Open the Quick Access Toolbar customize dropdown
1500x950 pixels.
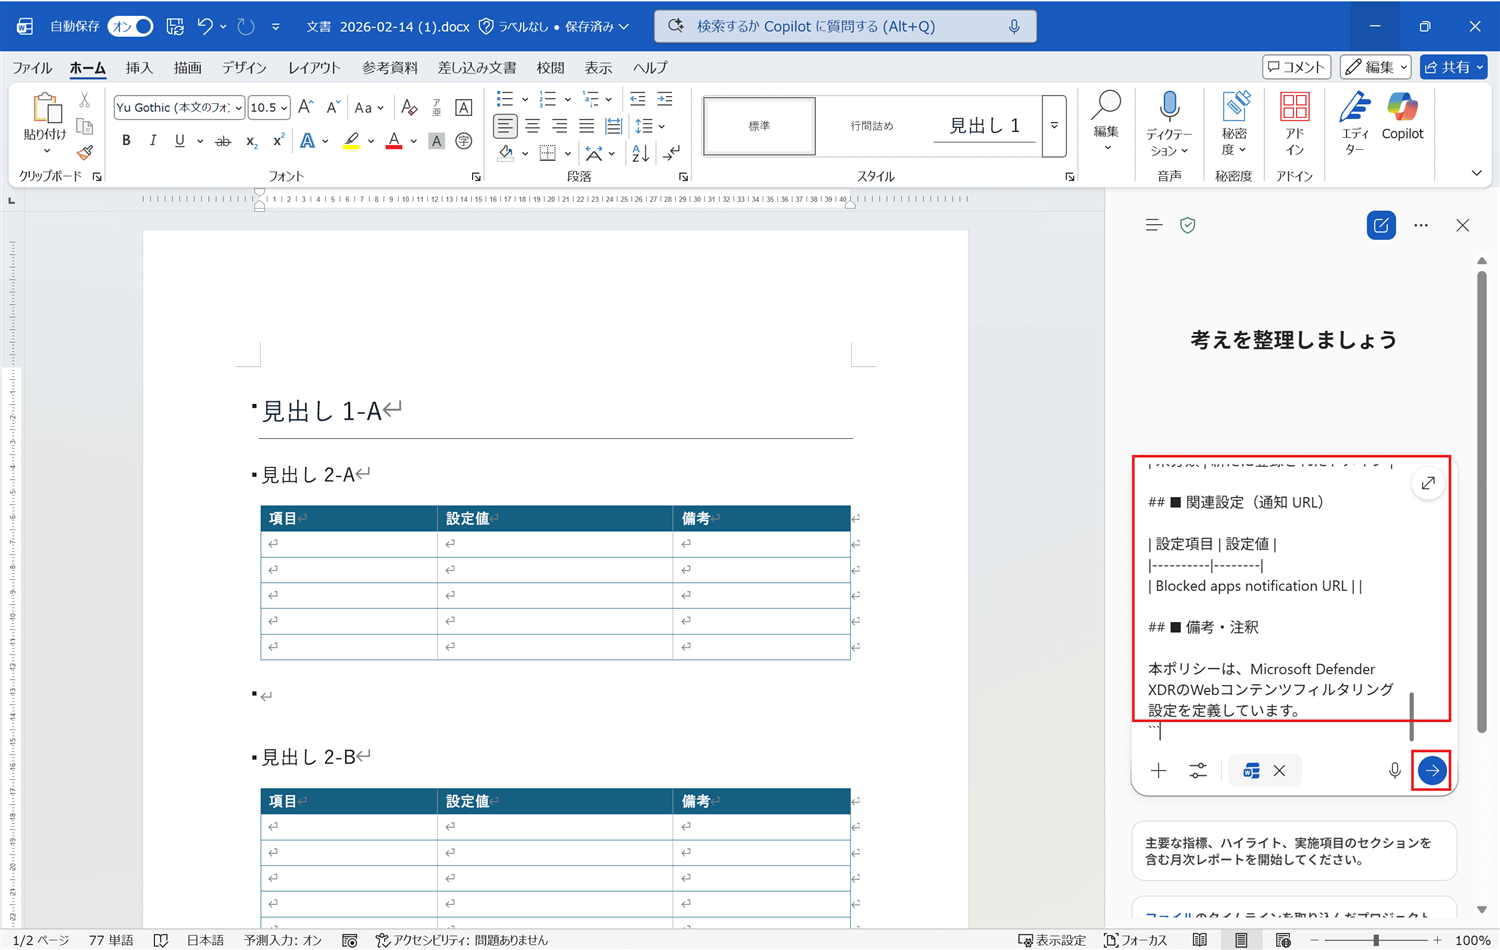pyautogui.click(x=276, y=27)
